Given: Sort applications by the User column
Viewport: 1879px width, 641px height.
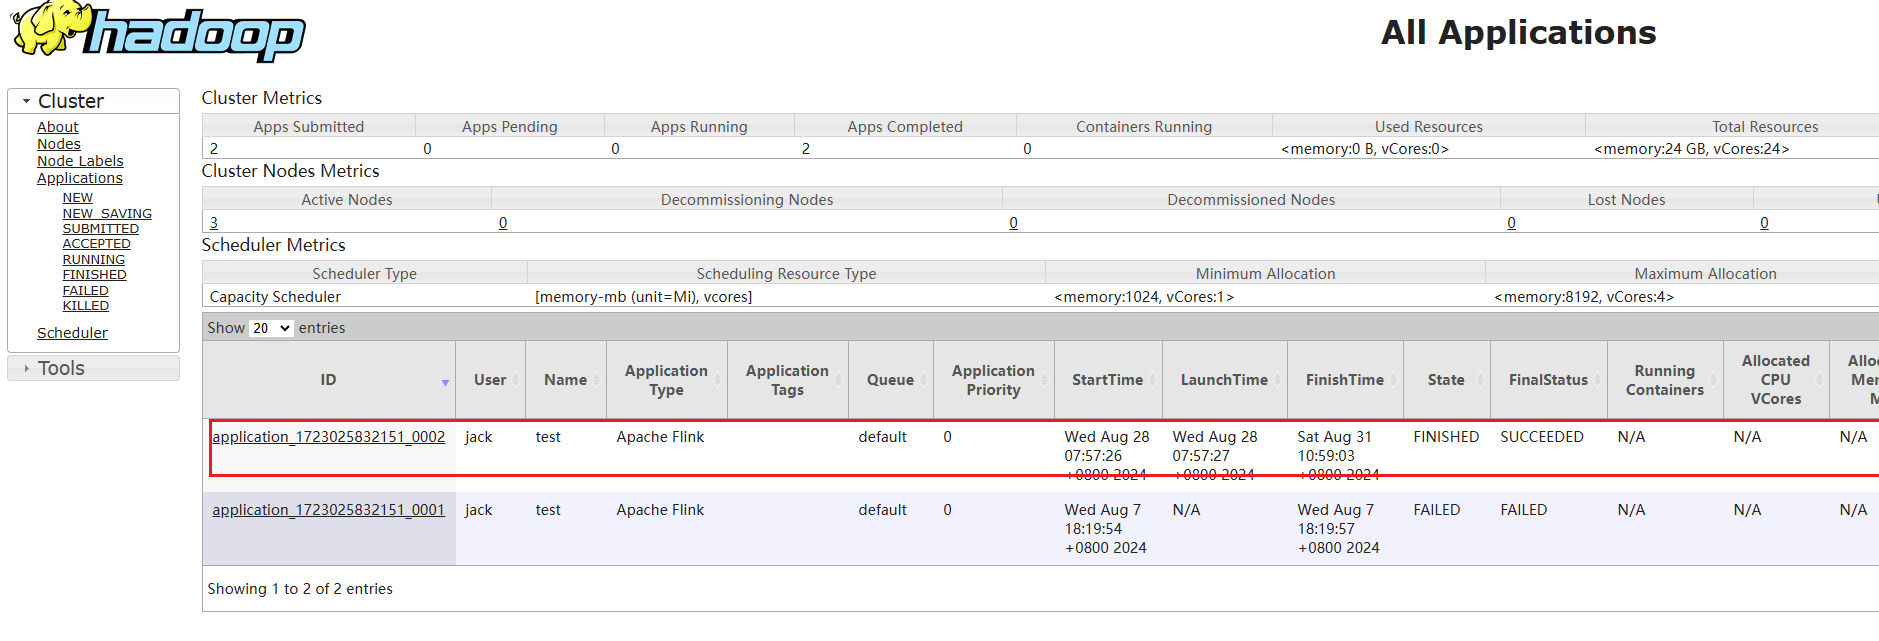Looking at the screenshot, I should tap(490, 380).
